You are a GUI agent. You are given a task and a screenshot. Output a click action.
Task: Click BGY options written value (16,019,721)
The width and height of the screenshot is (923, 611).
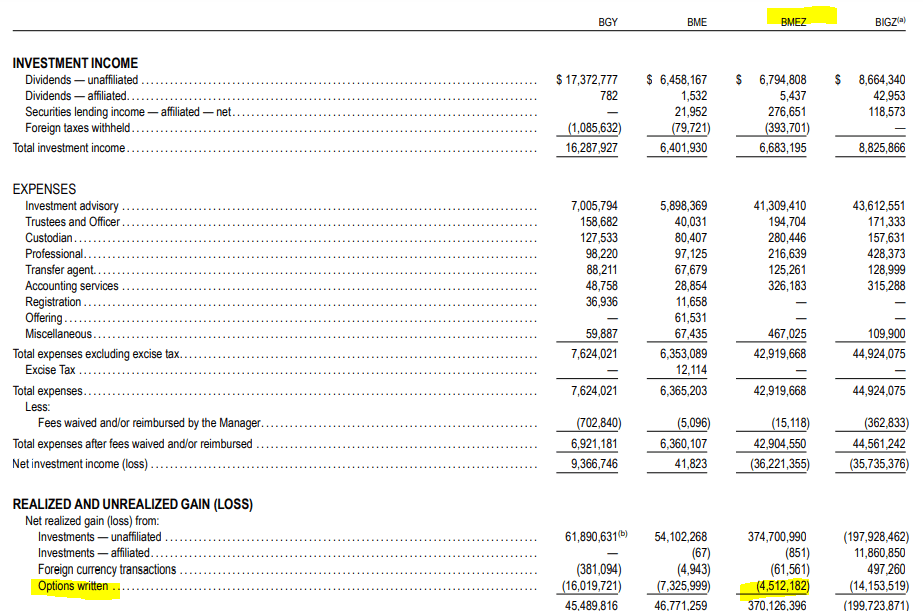point(592,586)
